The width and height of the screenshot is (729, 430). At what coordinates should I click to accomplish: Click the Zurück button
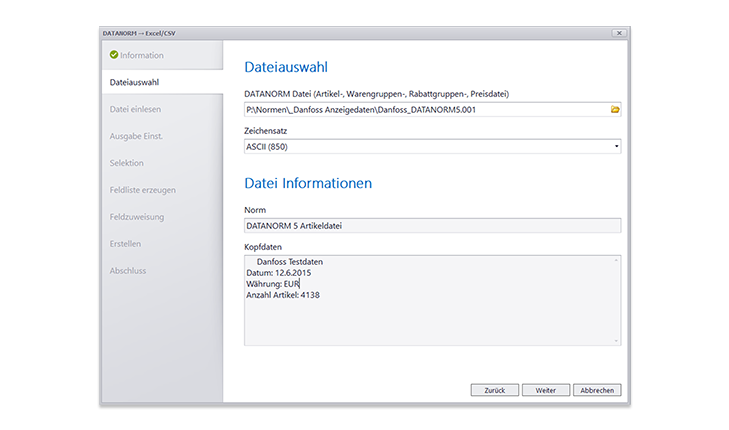coord(495,390)
